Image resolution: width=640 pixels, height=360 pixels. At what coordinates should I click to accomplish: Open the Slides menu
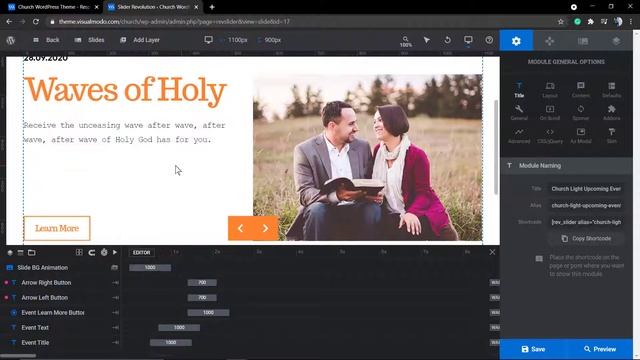coord(89,40)
